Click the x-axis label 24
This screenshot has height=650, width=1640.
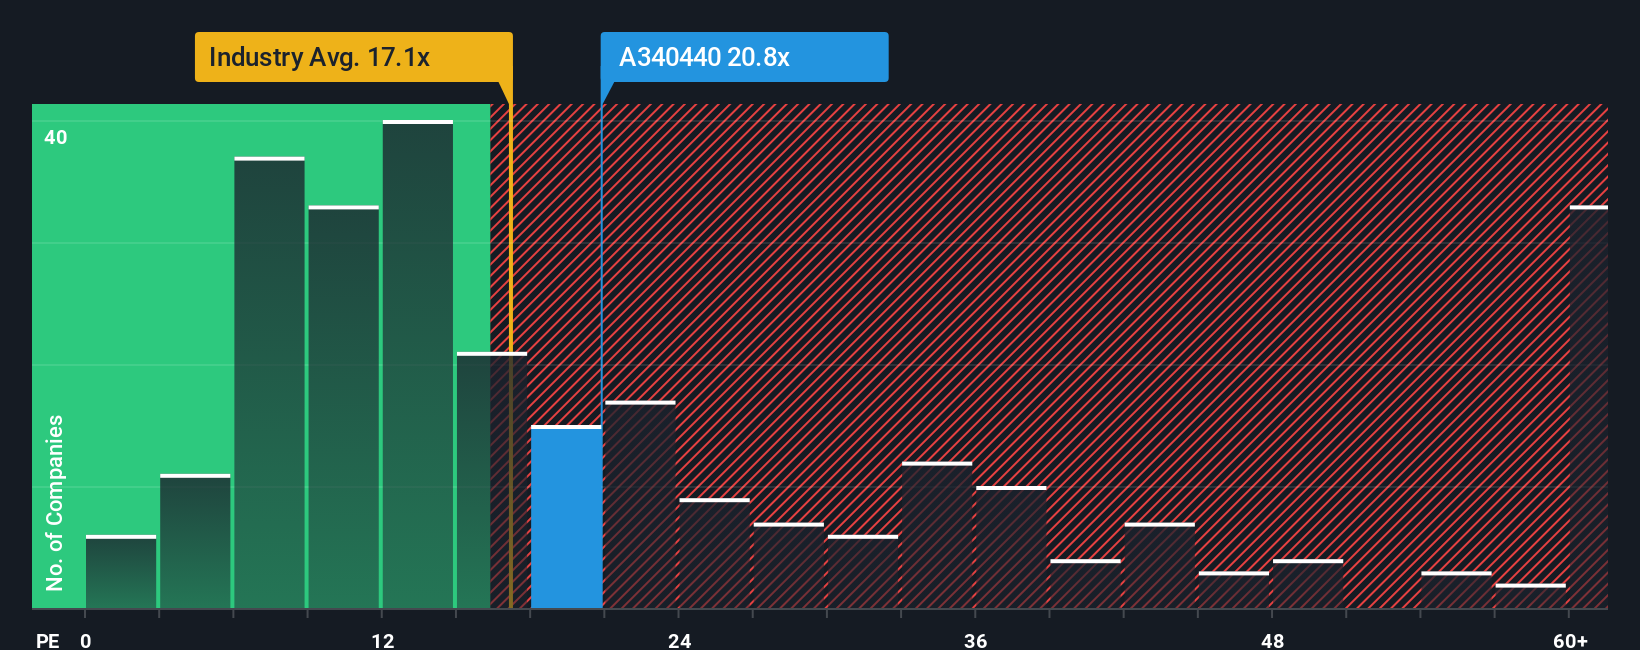coord(679,640)
